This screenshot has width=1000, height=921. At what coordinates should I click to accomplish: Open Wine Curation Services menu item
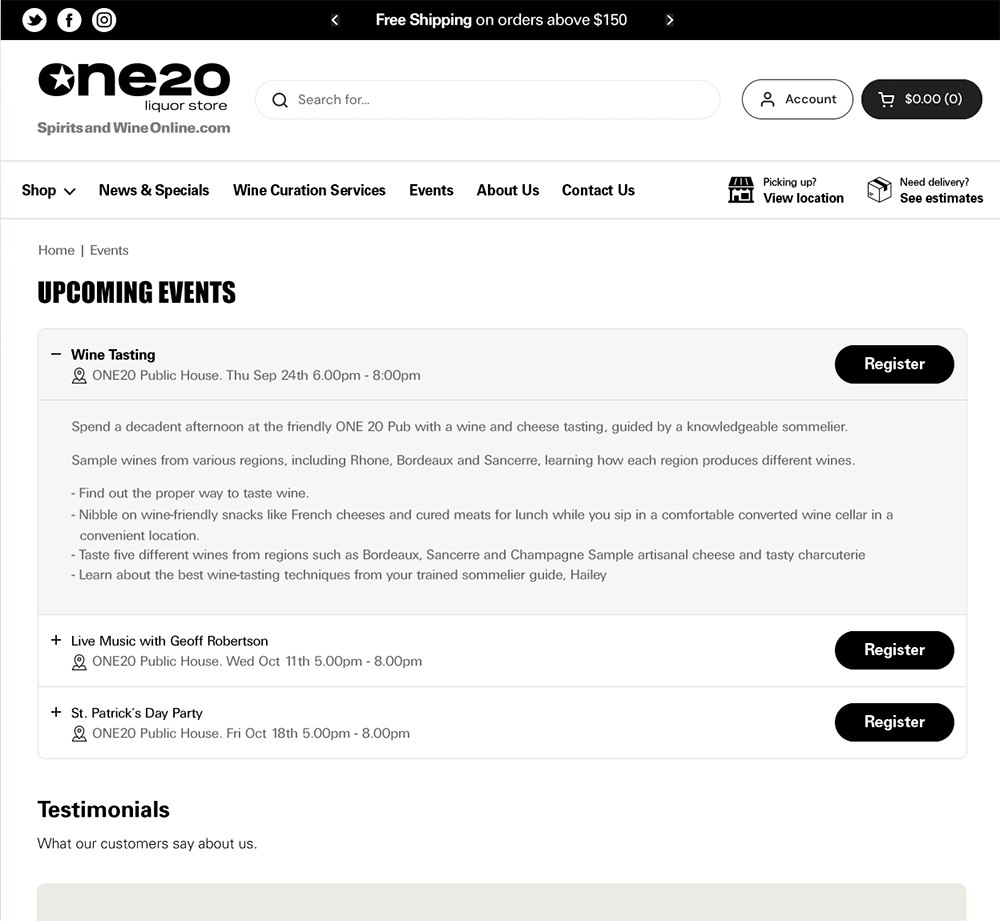tap(309, 190)
